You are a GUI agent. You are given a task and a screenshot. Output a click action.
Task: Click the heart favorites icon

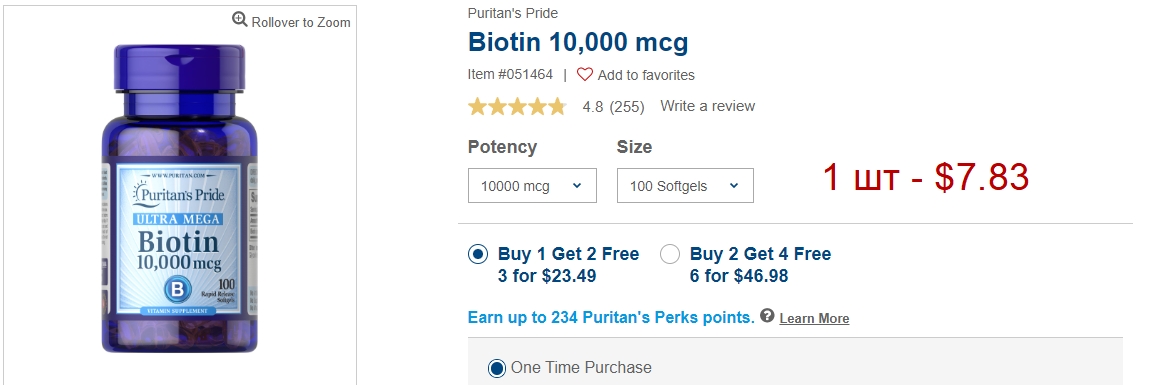584,75
